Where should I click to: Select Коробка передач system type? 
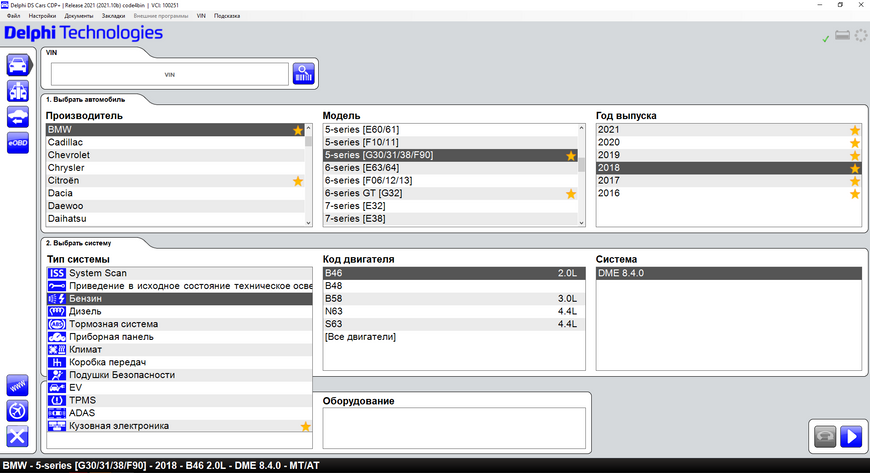(x=179, y=363)
